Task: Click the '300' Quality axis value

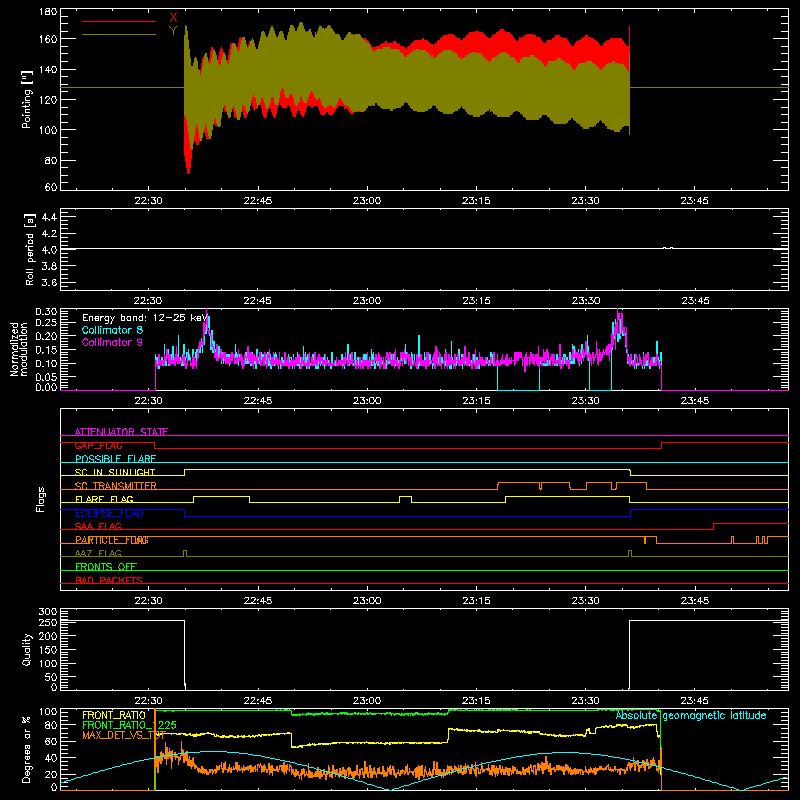Action: click(x=48, y=612)
